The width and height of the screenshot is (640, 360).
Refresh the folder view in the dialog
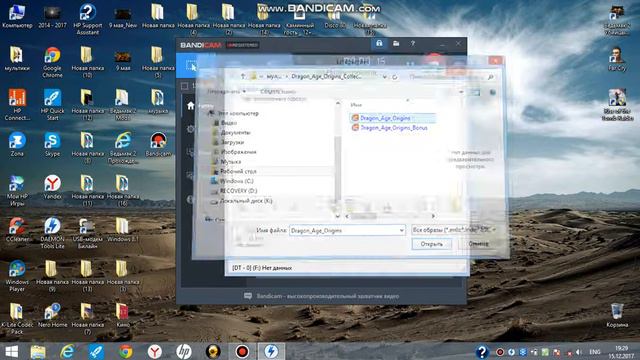(x=395, y=77)
